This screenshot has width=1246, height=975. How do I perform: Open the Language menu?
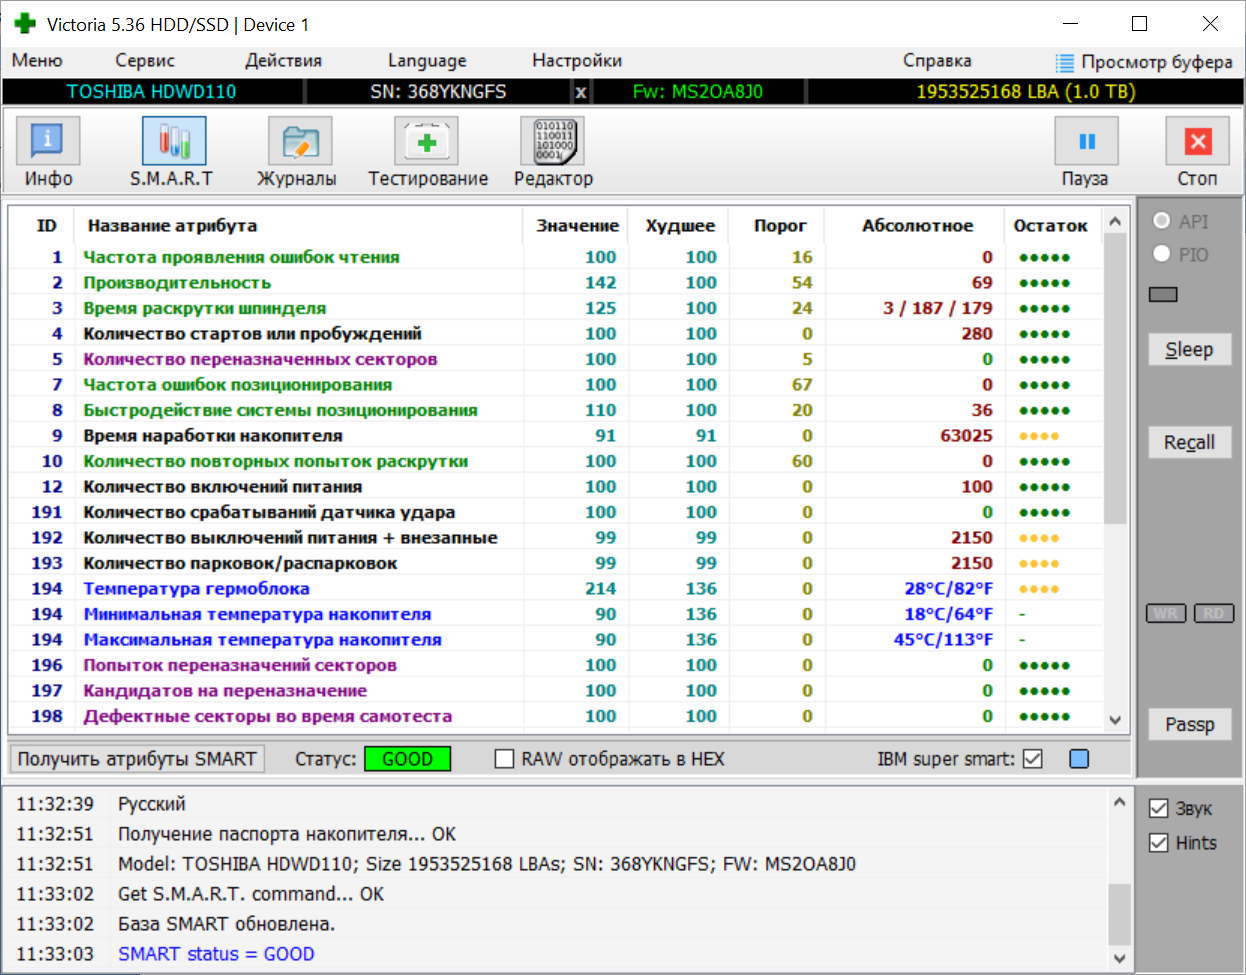[427, 61]
